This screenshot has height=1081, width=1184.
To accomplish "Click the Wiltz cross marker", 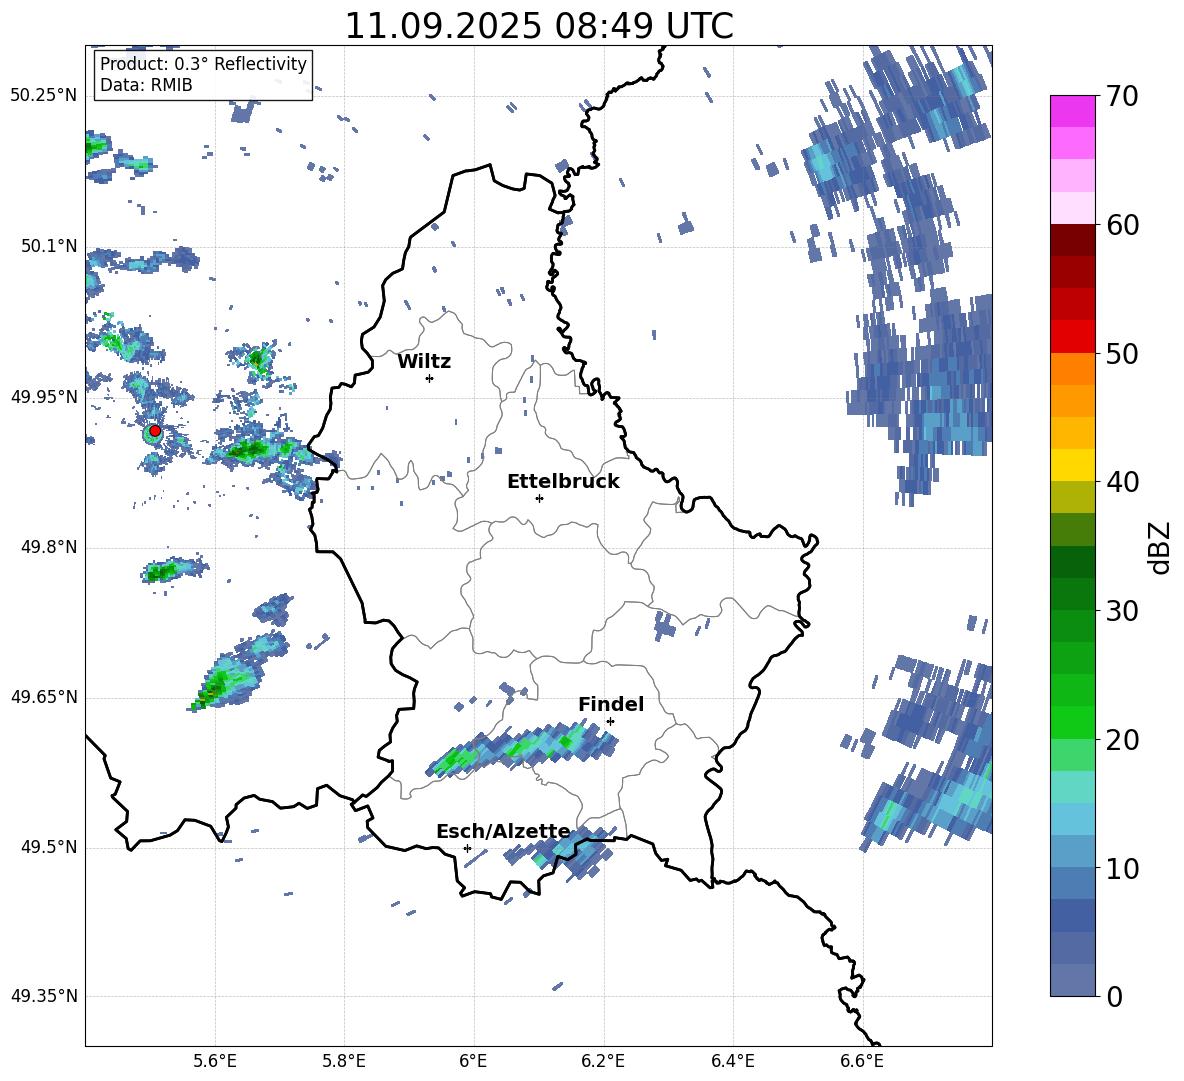I will point(430,378).
